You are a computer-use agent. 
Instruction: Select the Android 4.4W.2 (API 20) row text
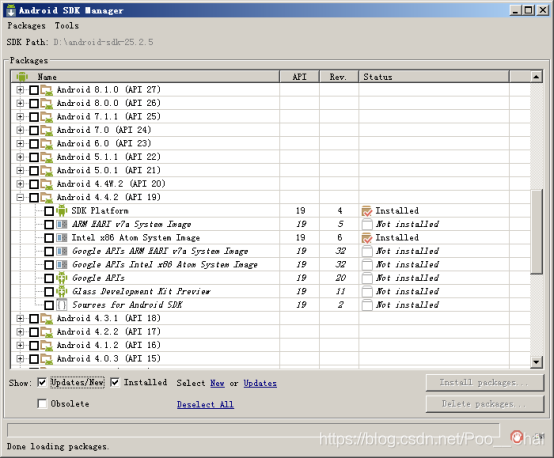[x=111, y=184]
